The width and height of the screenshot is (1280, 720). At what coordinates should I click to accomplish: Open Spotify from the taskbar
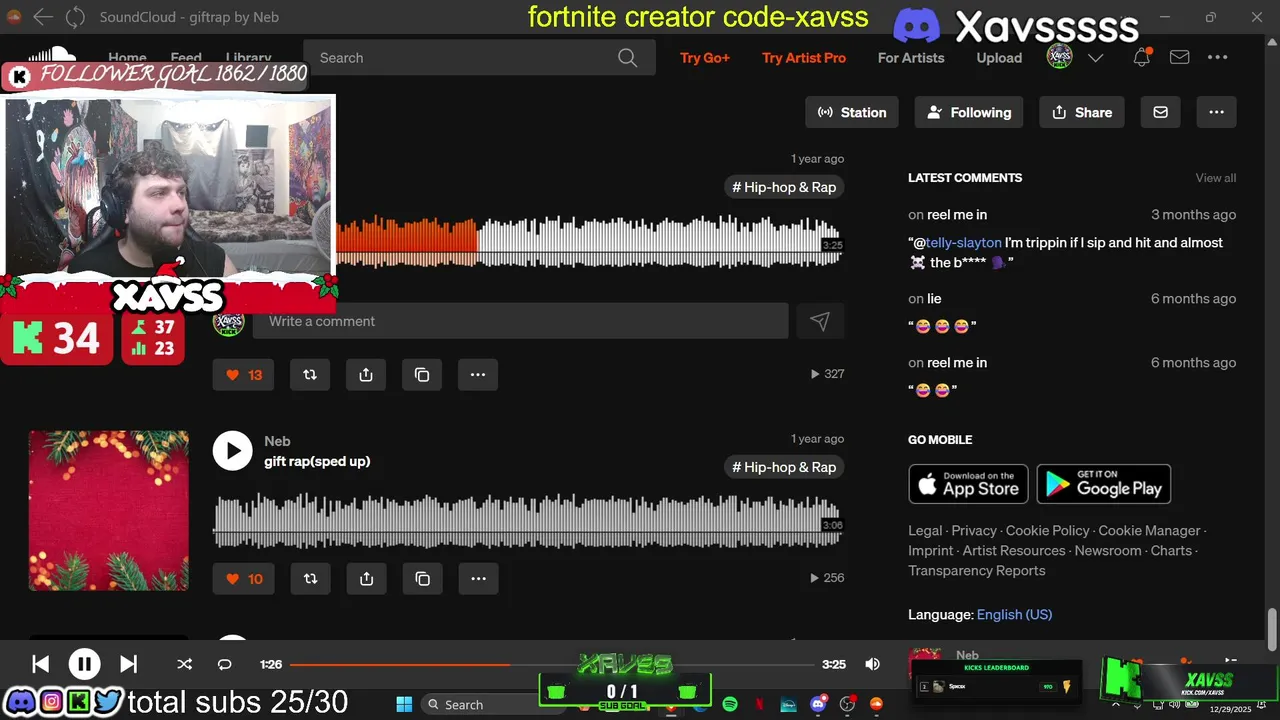730,704
